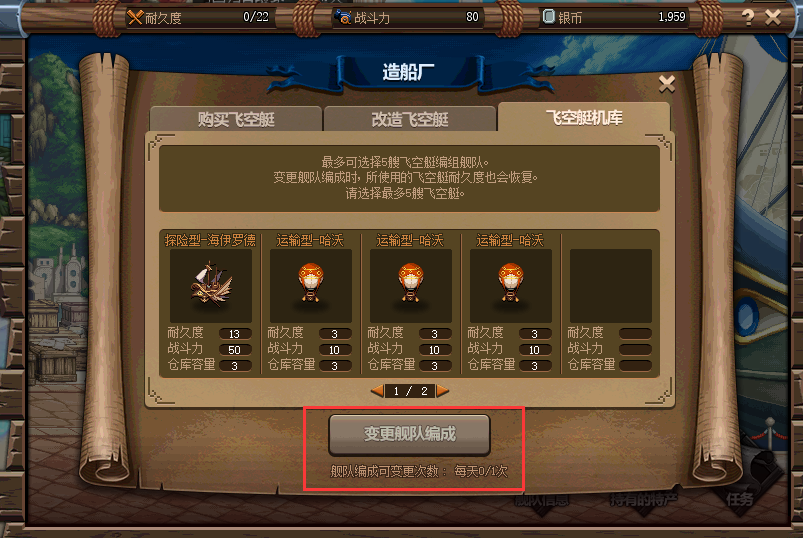Screen dimensions: 803x538
Task: Click the silver coin currency icon
Action: [548, 17]
